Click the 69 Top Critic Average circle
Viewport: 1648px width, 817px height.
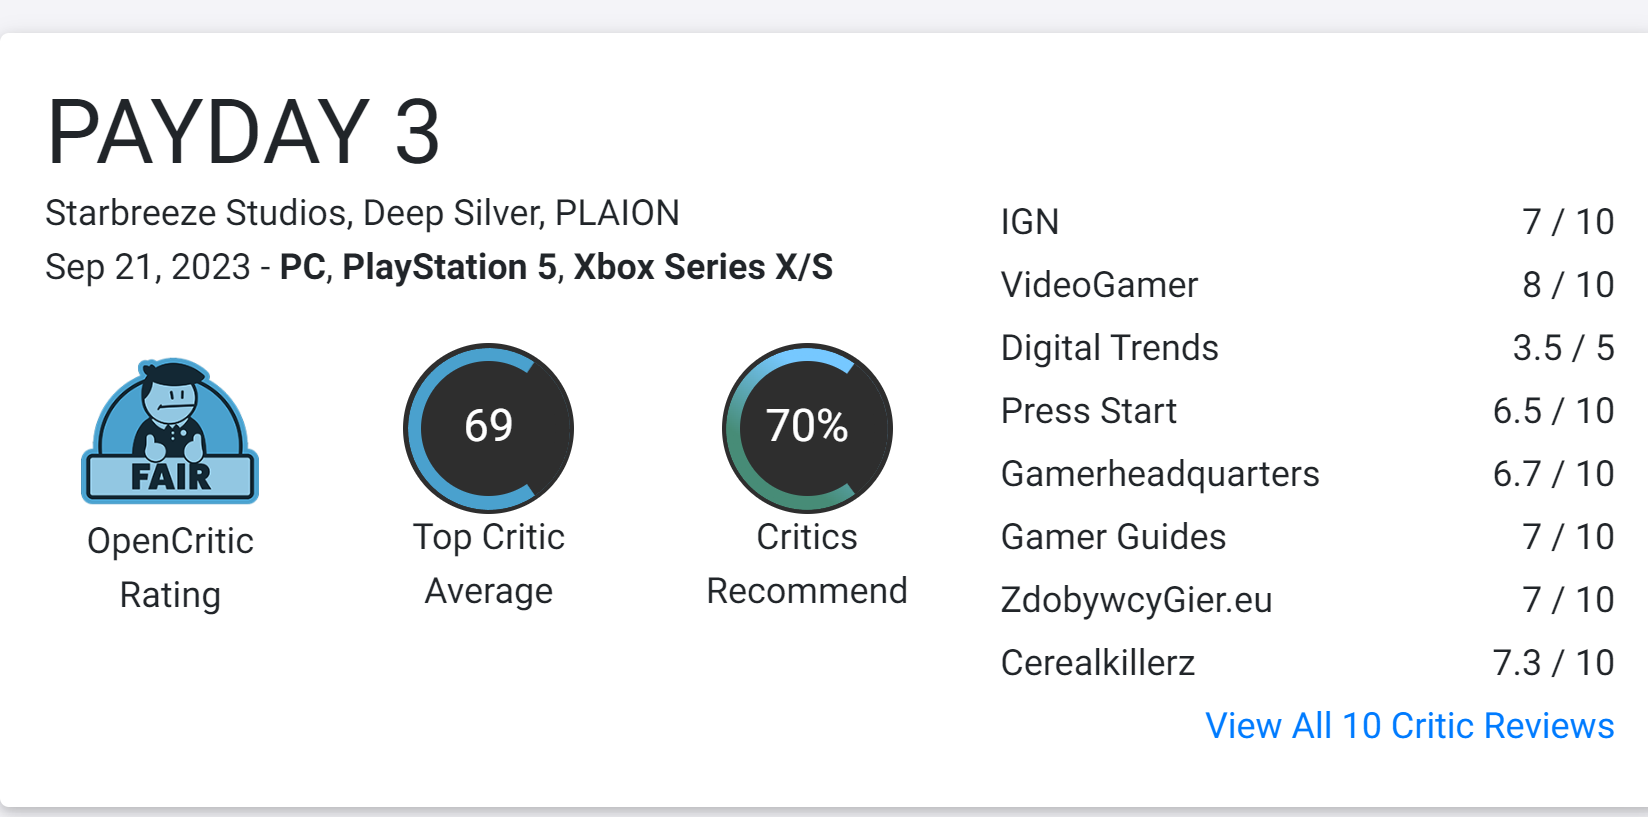click(x=488, y=428)
